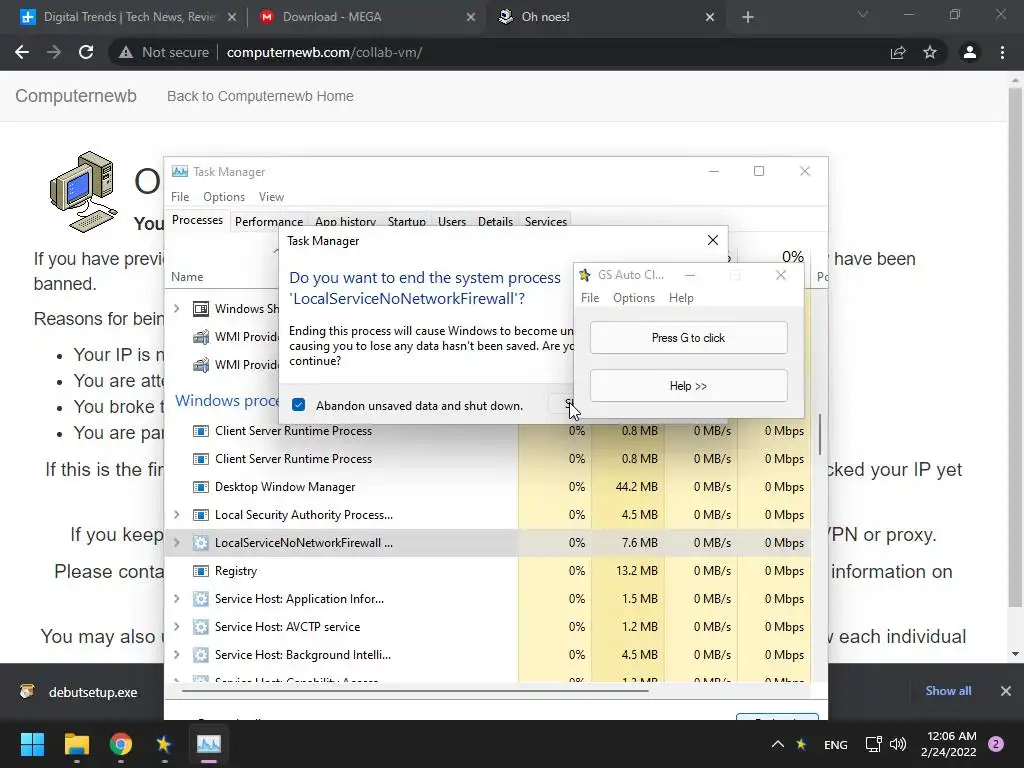Click Press G to click button
Viewport: 1024px width, 768px height.
[688, 338]
